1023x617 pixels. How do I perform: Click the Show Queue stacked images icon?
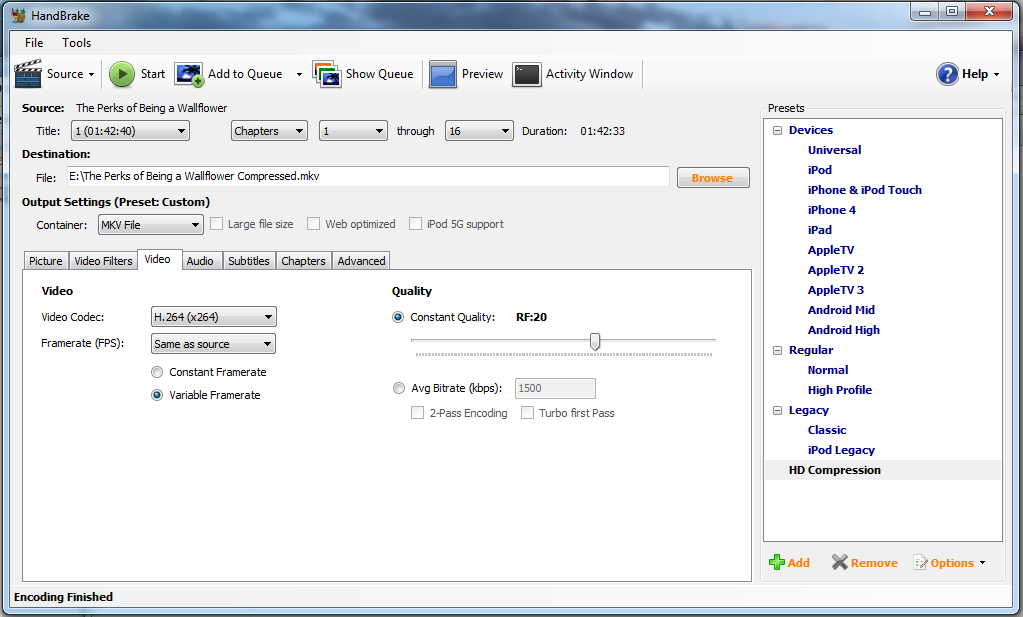(x=327, y=74)
